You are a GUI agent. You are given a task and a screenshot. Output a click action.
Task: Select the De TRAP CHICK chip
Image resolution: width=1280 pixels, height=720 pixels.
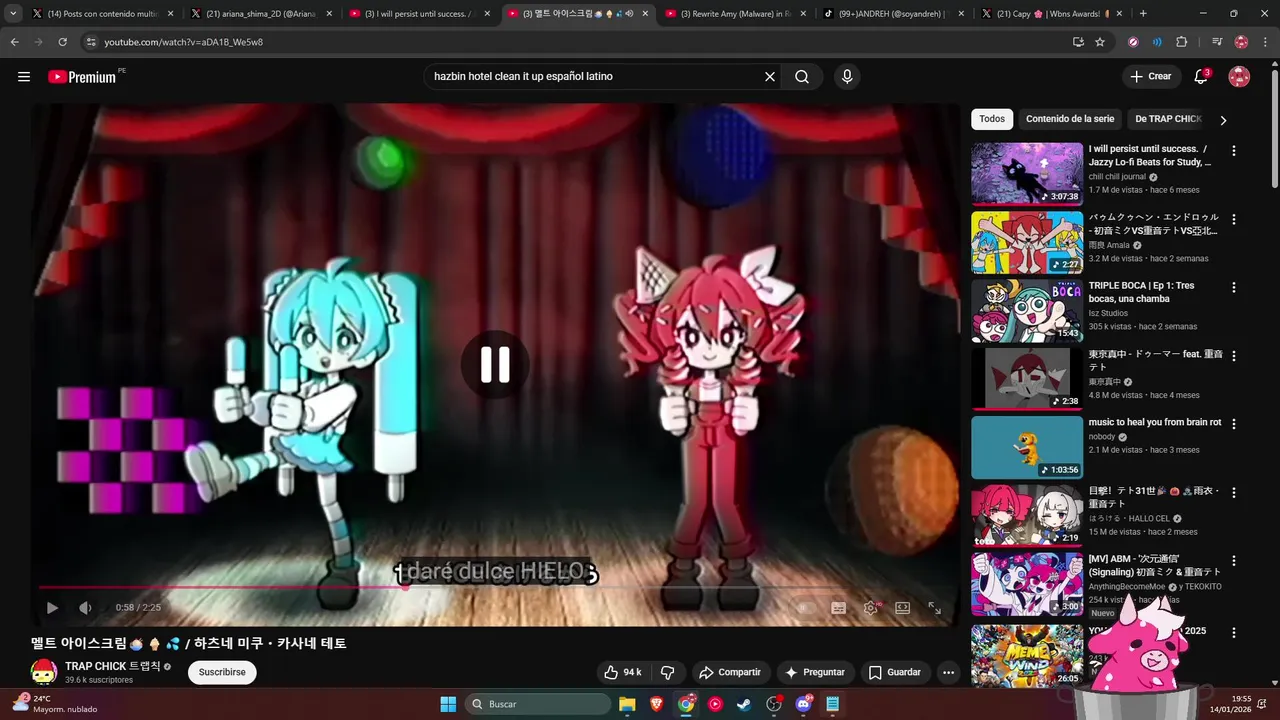point(1168,119)
